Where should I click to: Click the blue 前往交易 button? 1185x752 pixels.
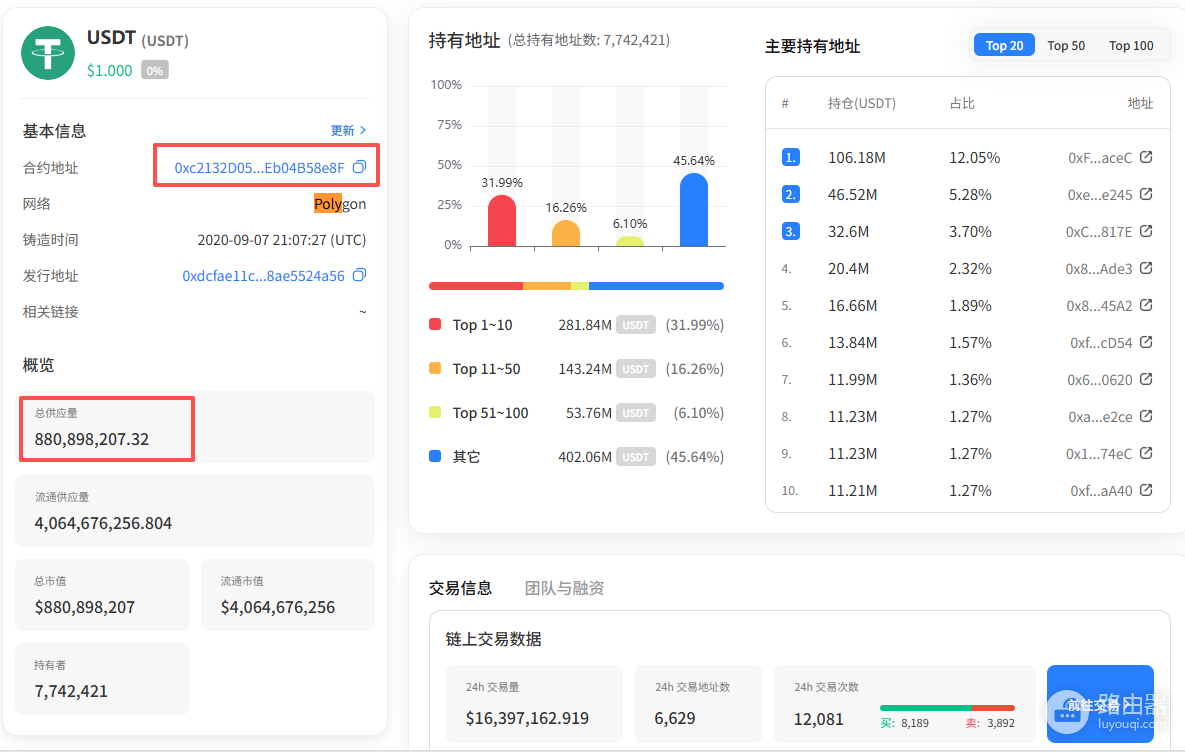(1100, 704)
